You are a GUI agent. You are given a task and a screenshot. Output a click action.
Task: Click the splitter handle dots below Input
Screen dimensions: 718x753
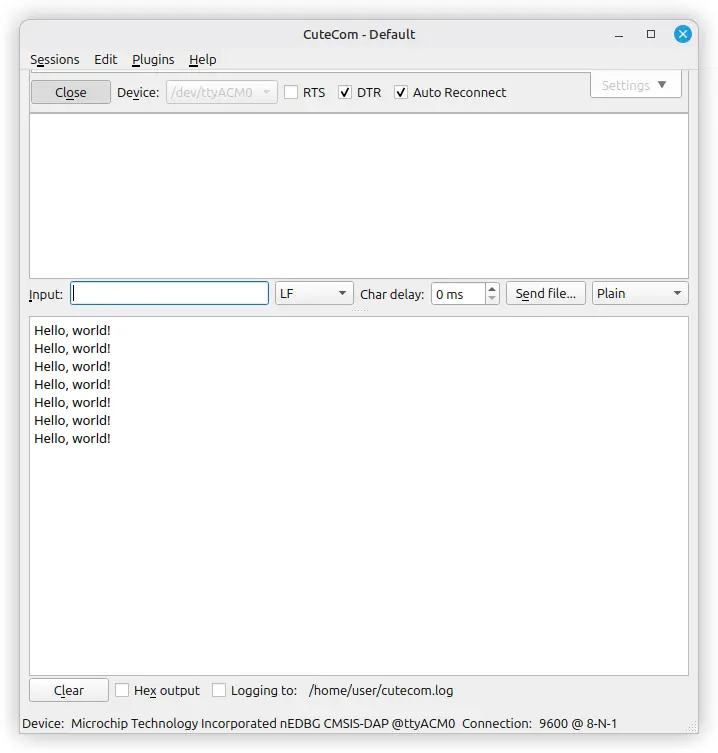359,310
